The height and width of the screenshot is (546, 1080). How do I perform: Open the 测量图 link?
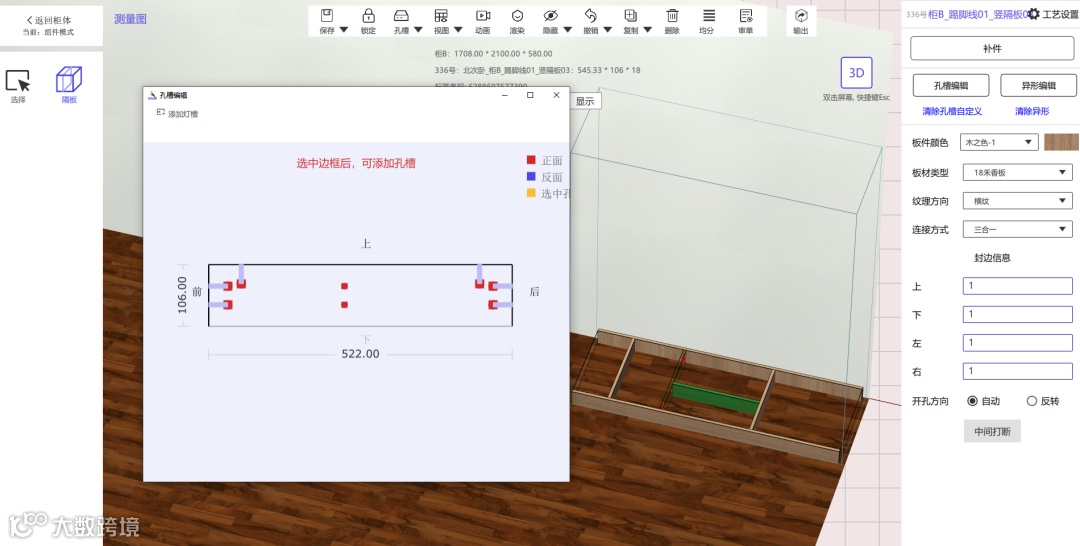click(x=130, y=19)
